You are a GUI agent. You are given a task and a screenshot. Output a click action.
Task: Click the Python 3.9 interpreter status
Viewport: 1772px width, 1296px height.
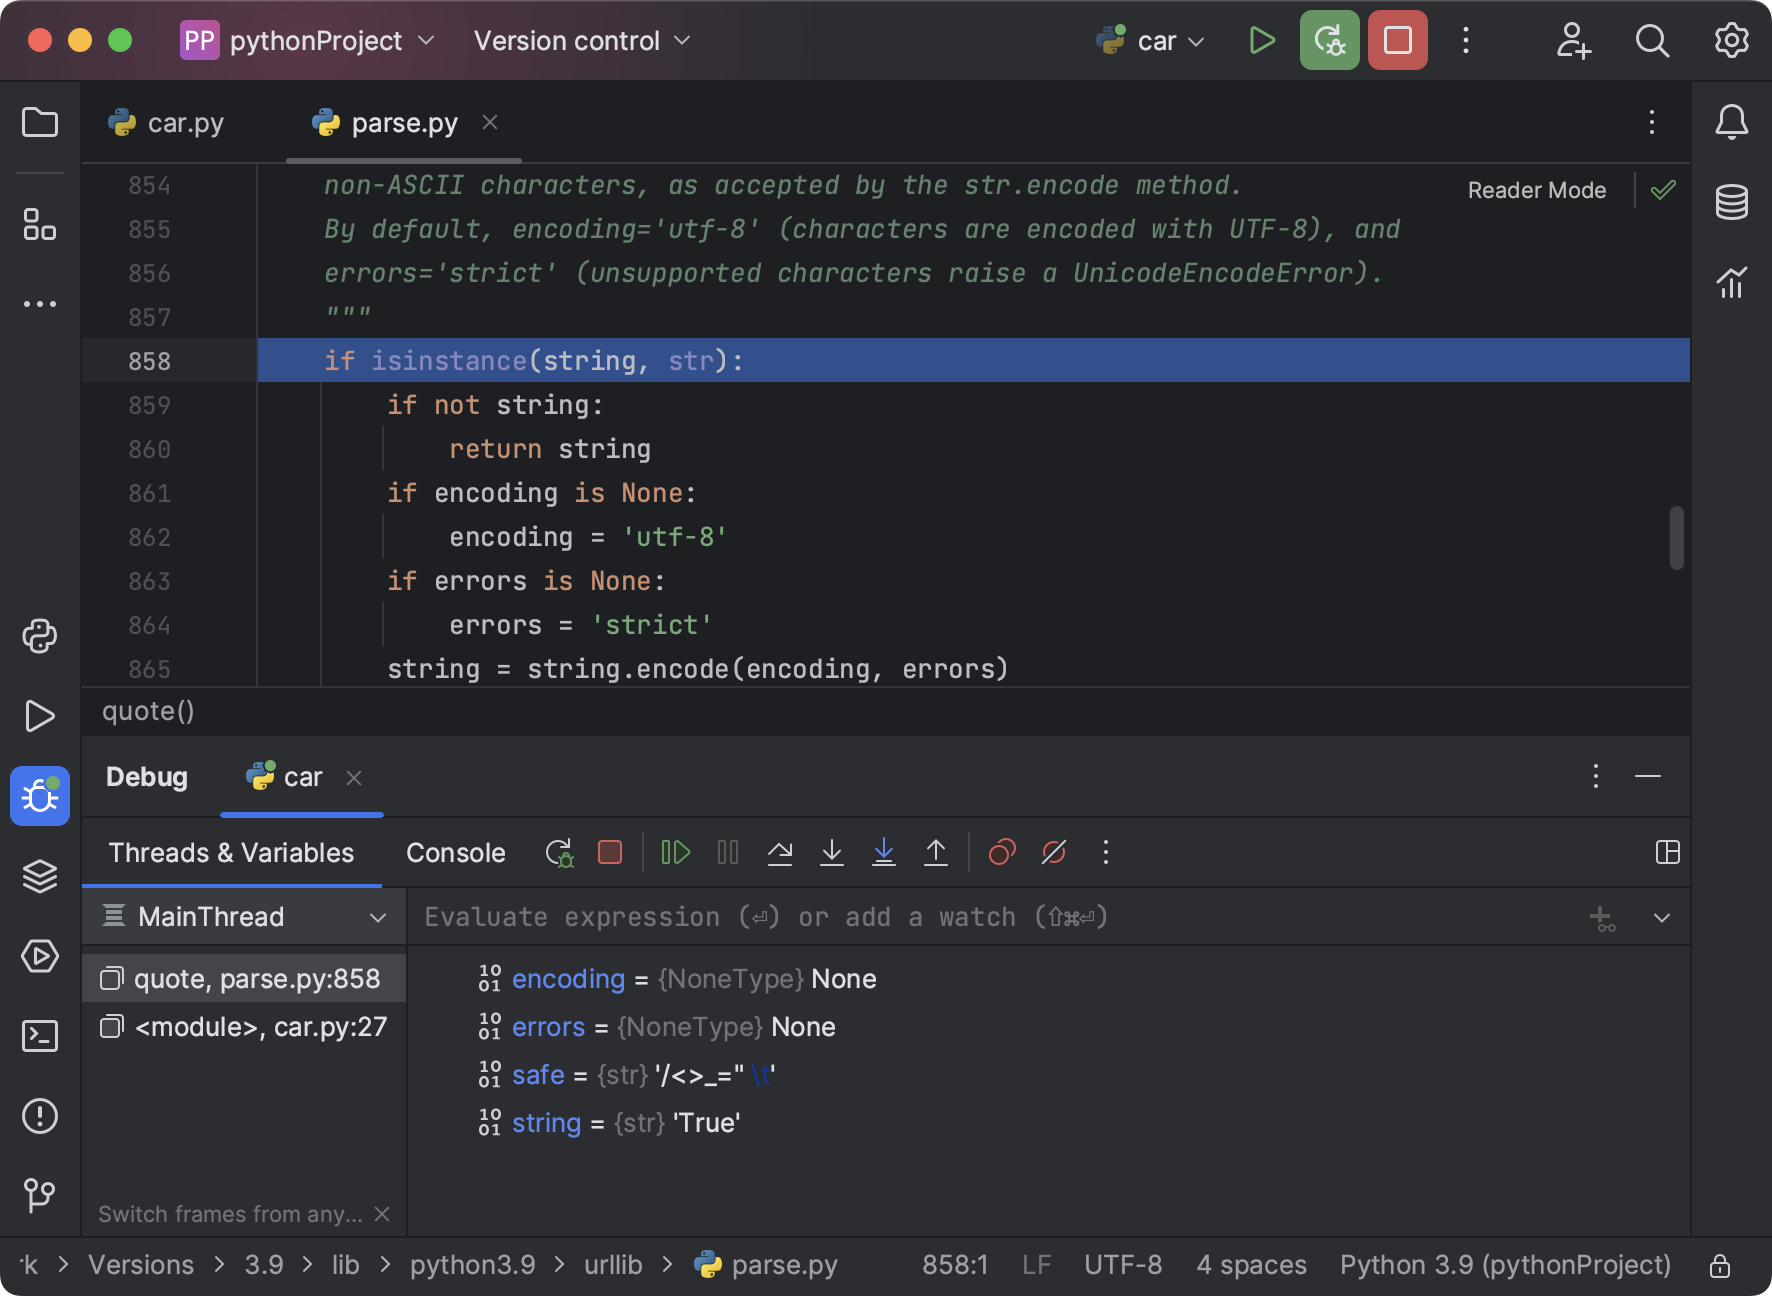(x=1504, y=1265)
